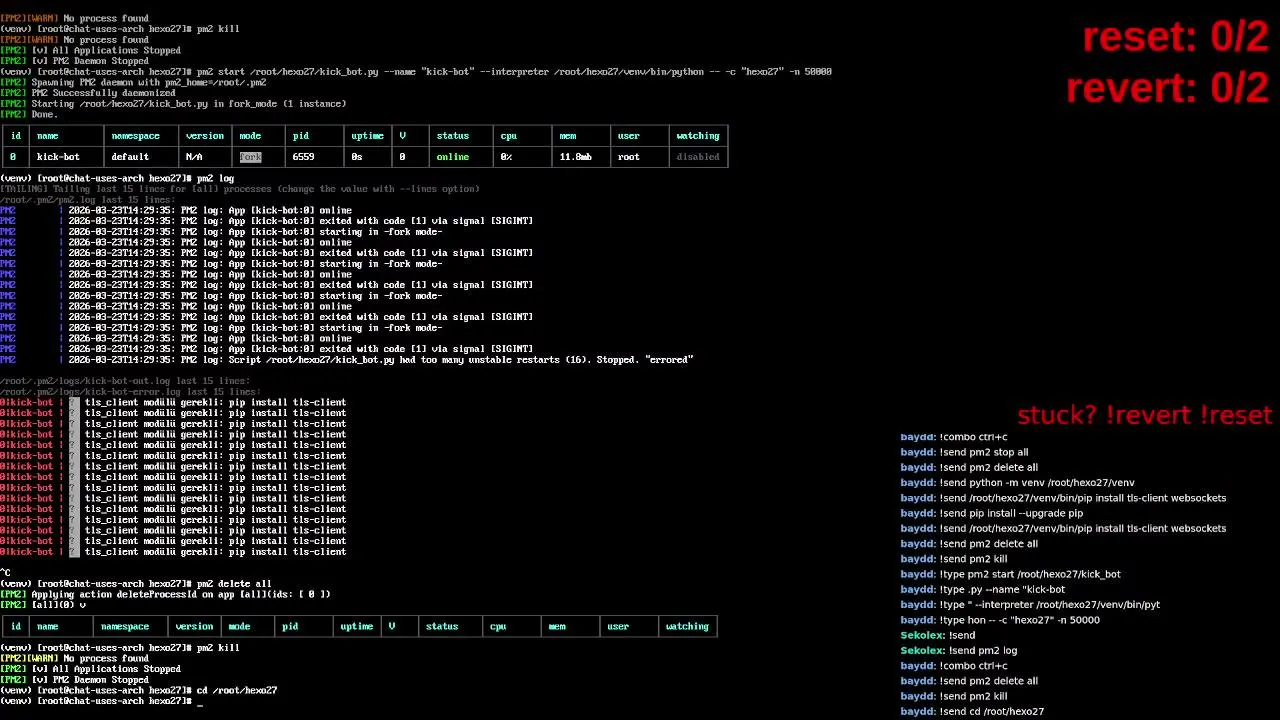This screenshot has height=720, width=1280.
Task: Click the pid value 6559
Action: (x=303, y=157)
